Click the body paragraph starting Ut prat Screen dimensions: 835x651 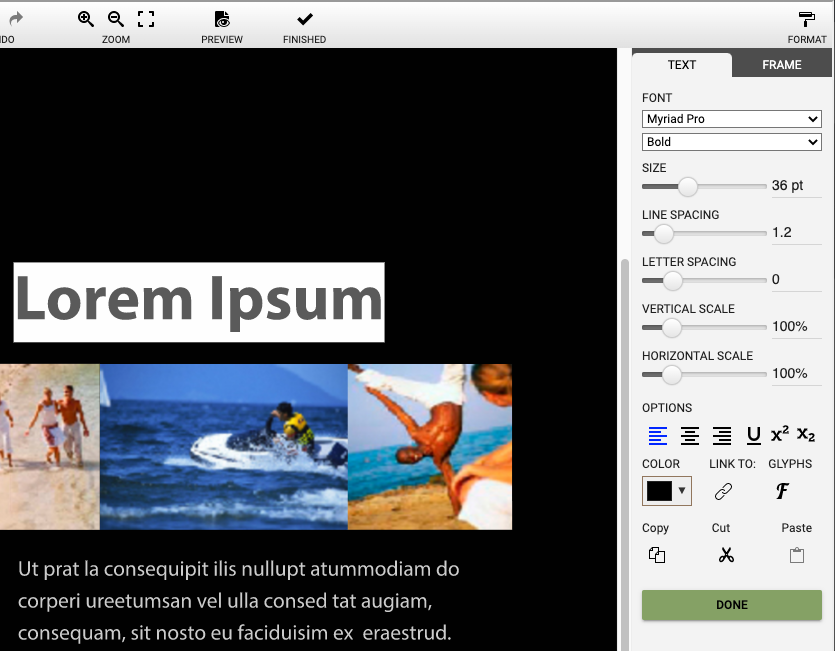pos(239,601)
